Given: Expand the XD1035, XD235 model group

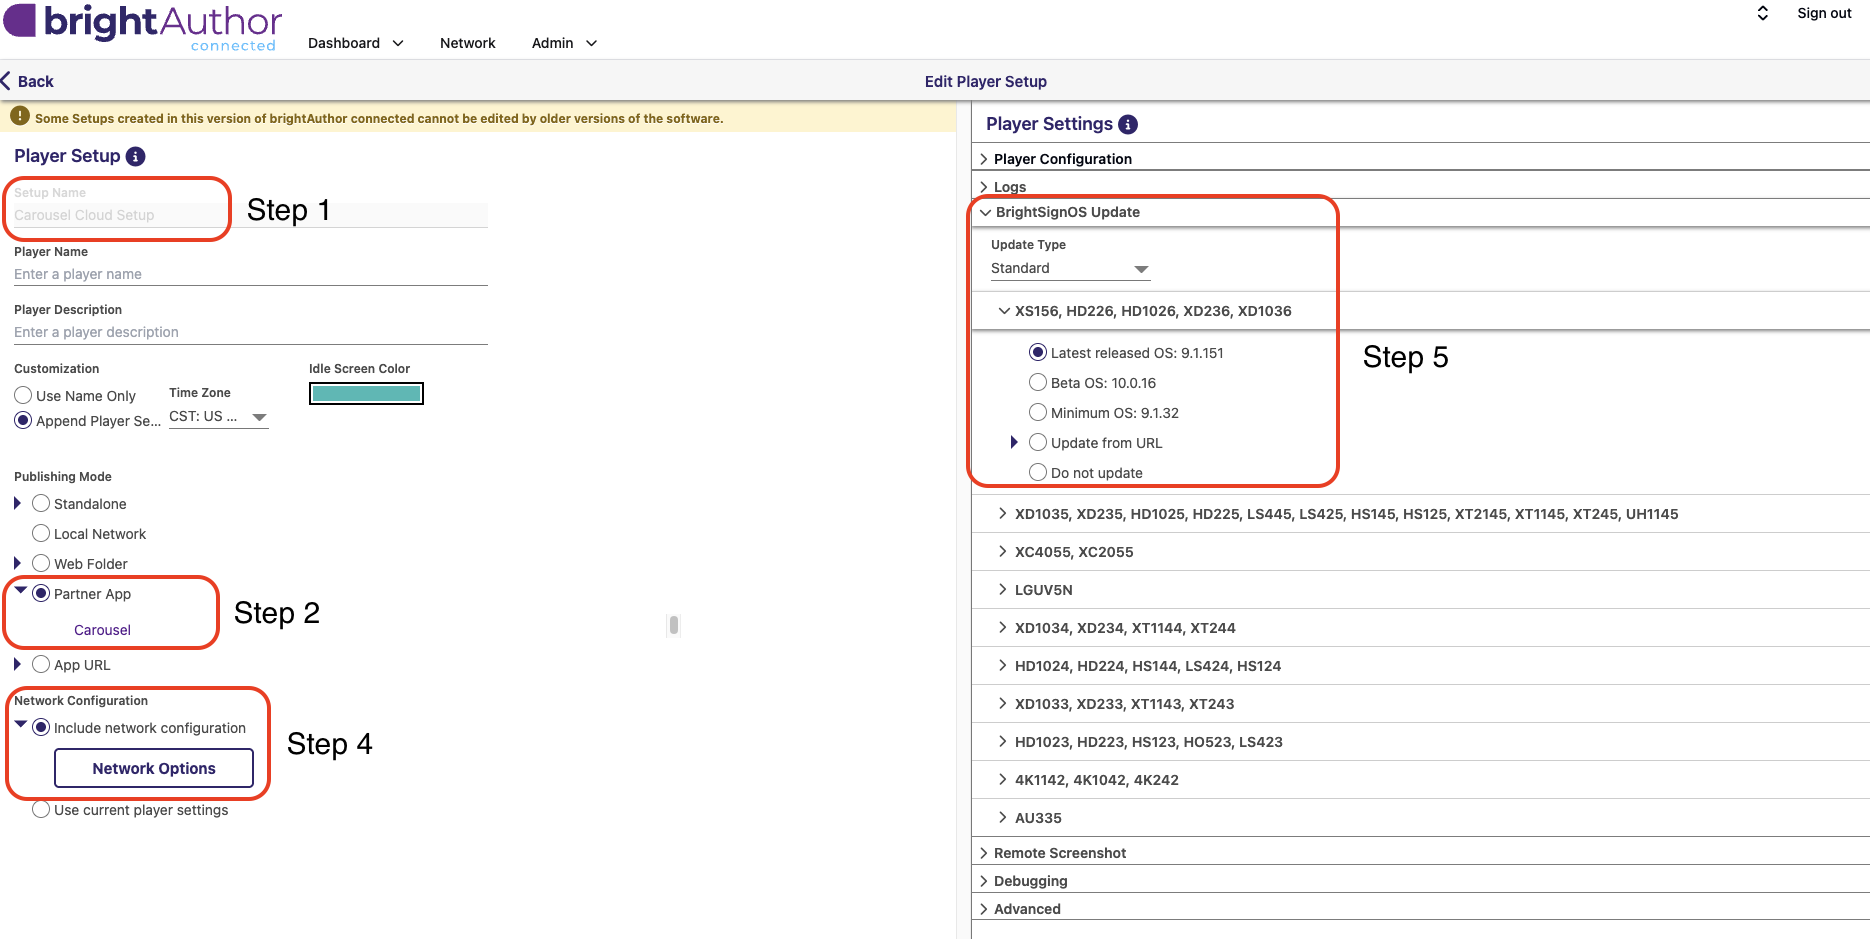Looking at the screenshot, I should point(1420,514).
